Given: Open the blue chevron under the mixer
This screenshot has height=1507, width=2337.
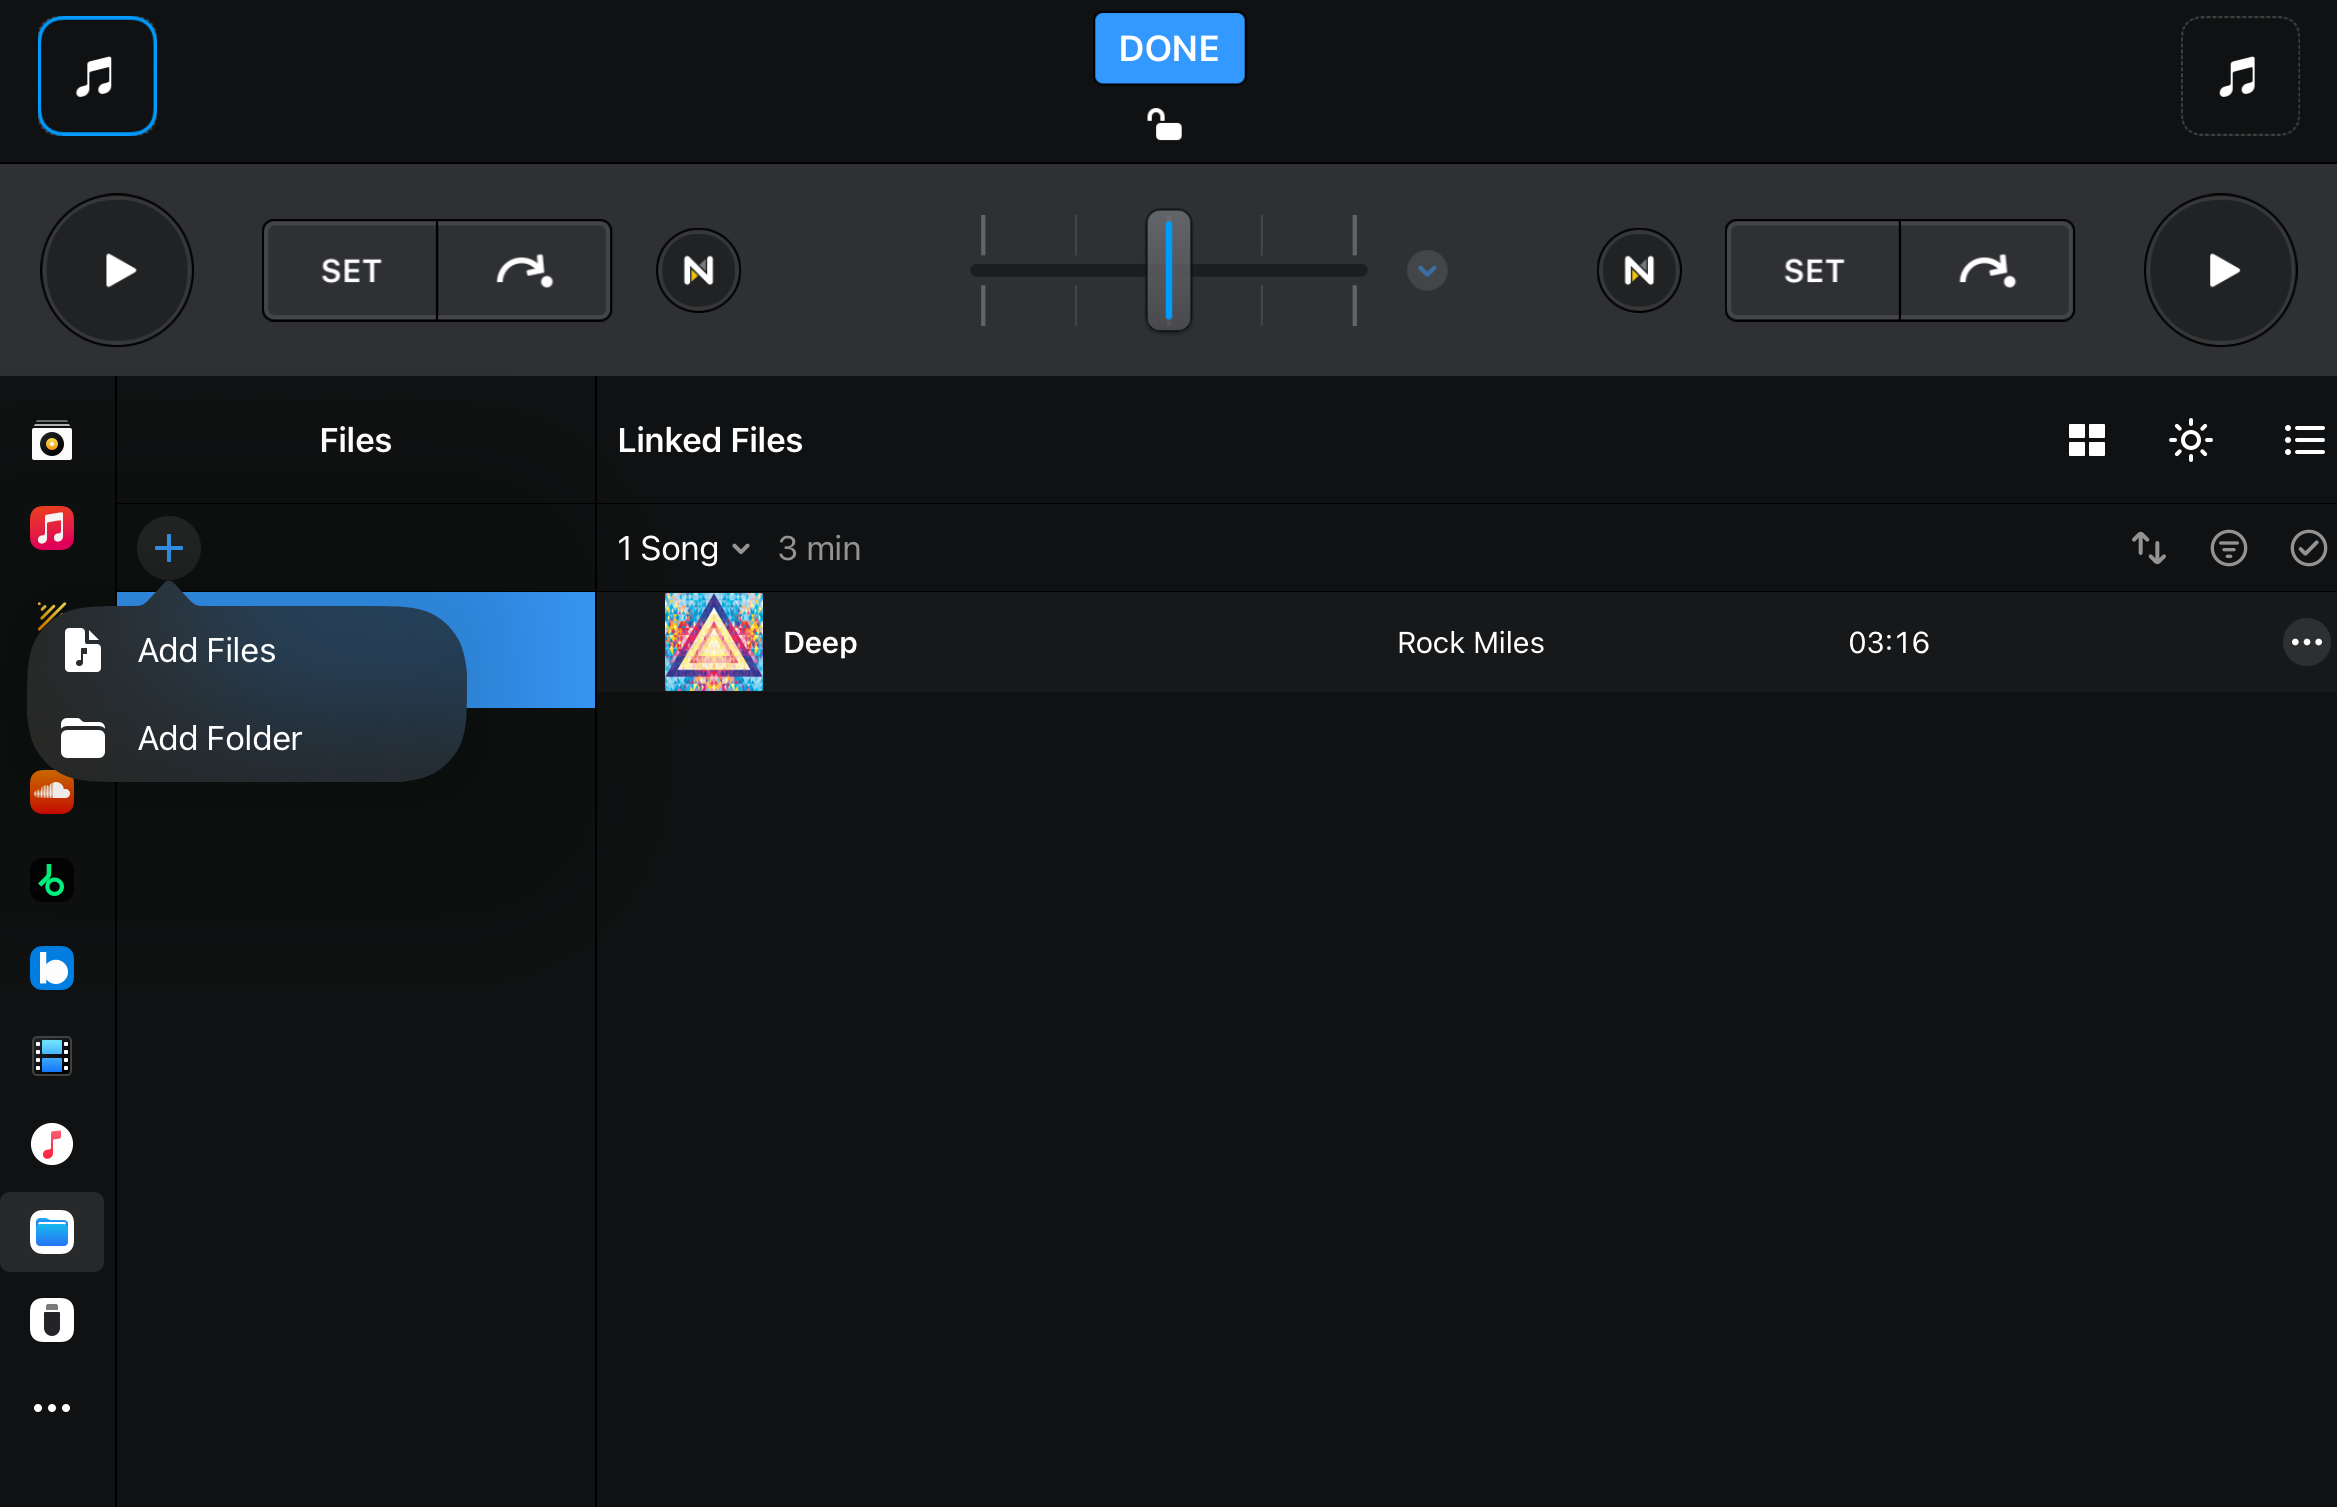Looking at the screenshot, I should pos(1427,270).
